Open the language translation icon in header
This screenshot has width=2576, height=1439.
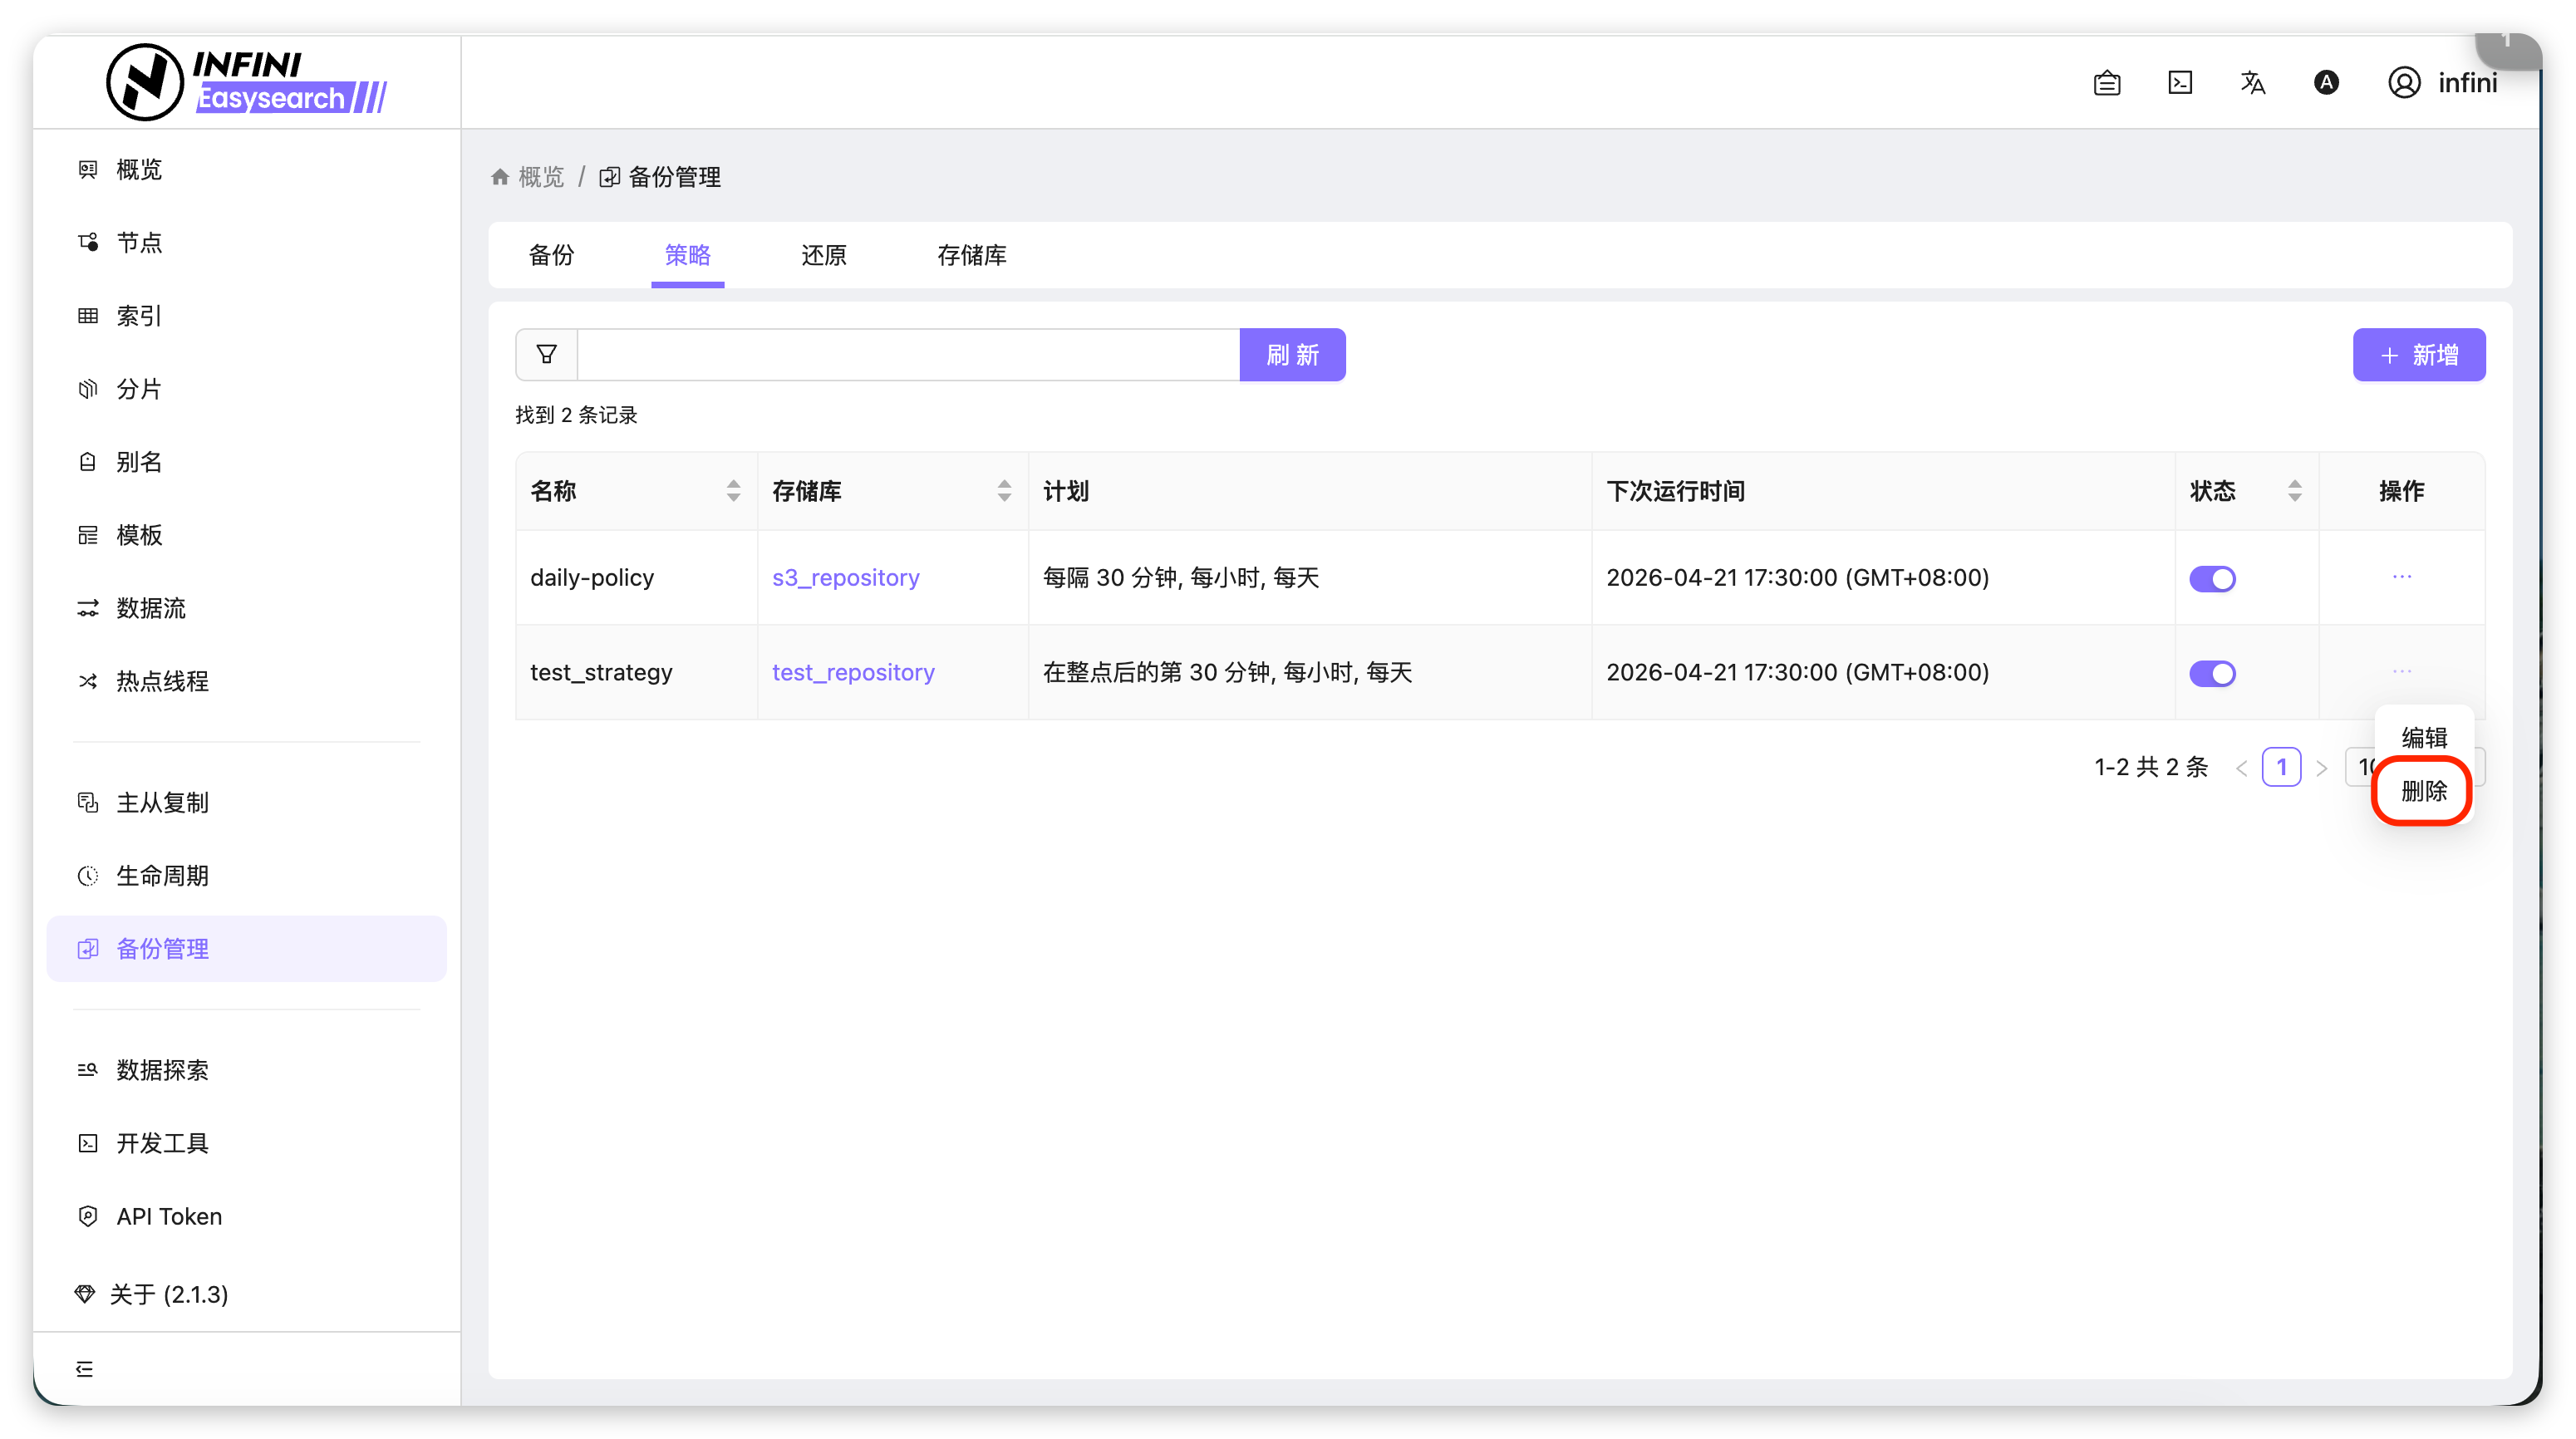point(2252,82)
